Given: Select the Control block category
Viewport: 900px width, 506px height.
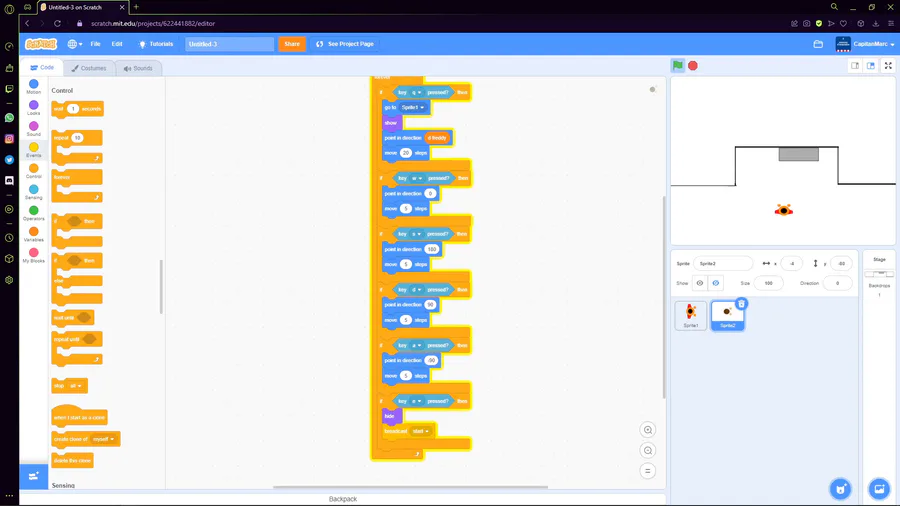Looking at the screenshot, I should click(x=33, y=171).
